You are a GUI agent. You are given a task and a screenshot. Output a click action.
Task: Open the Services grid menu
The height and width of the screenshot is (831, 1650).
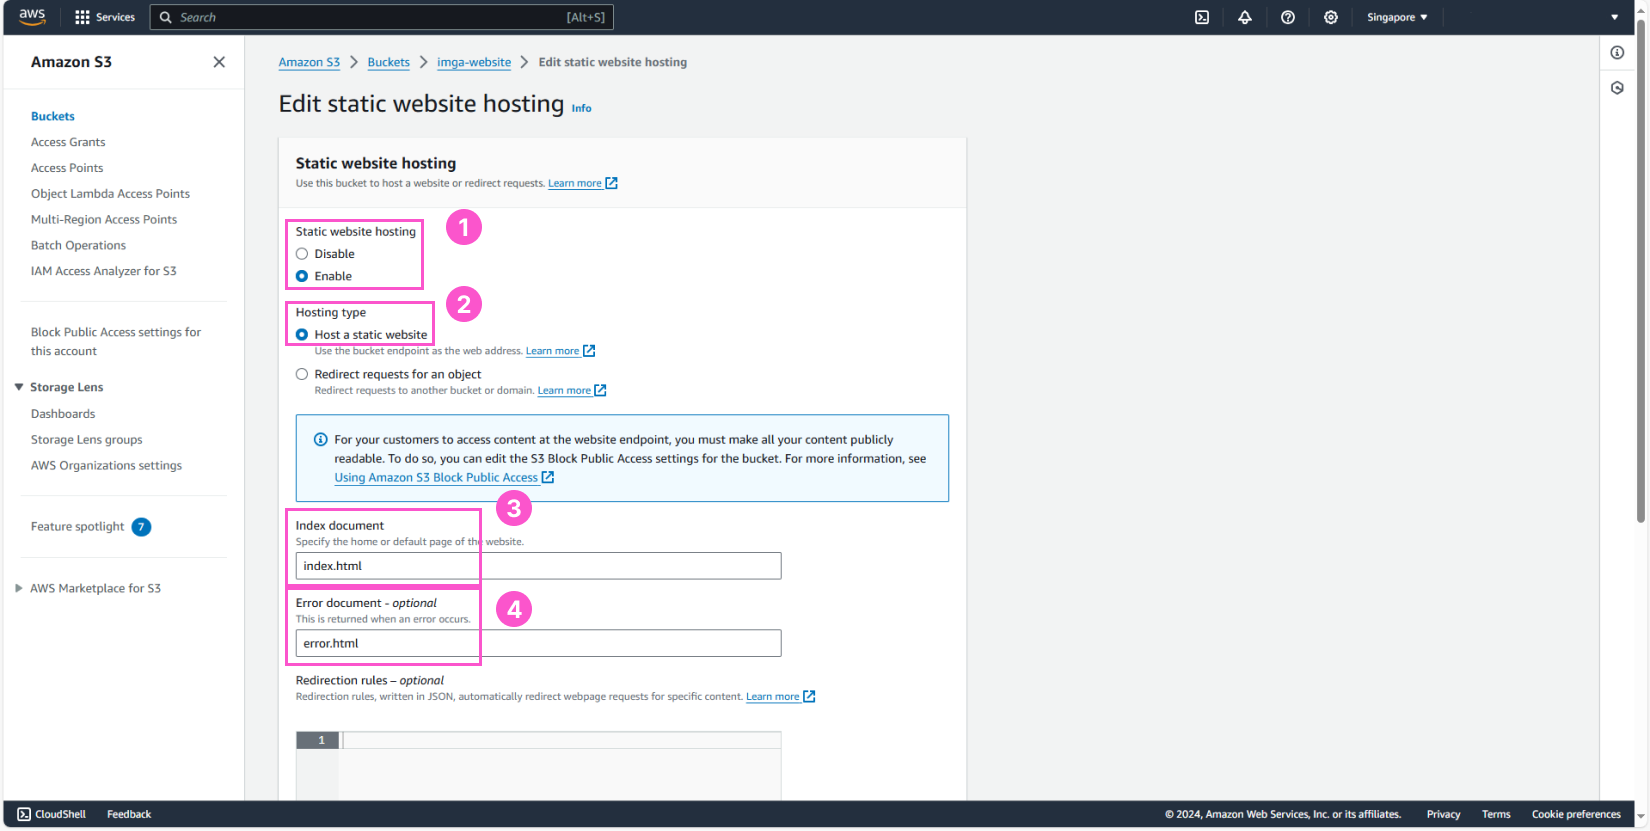coord(104,17)
